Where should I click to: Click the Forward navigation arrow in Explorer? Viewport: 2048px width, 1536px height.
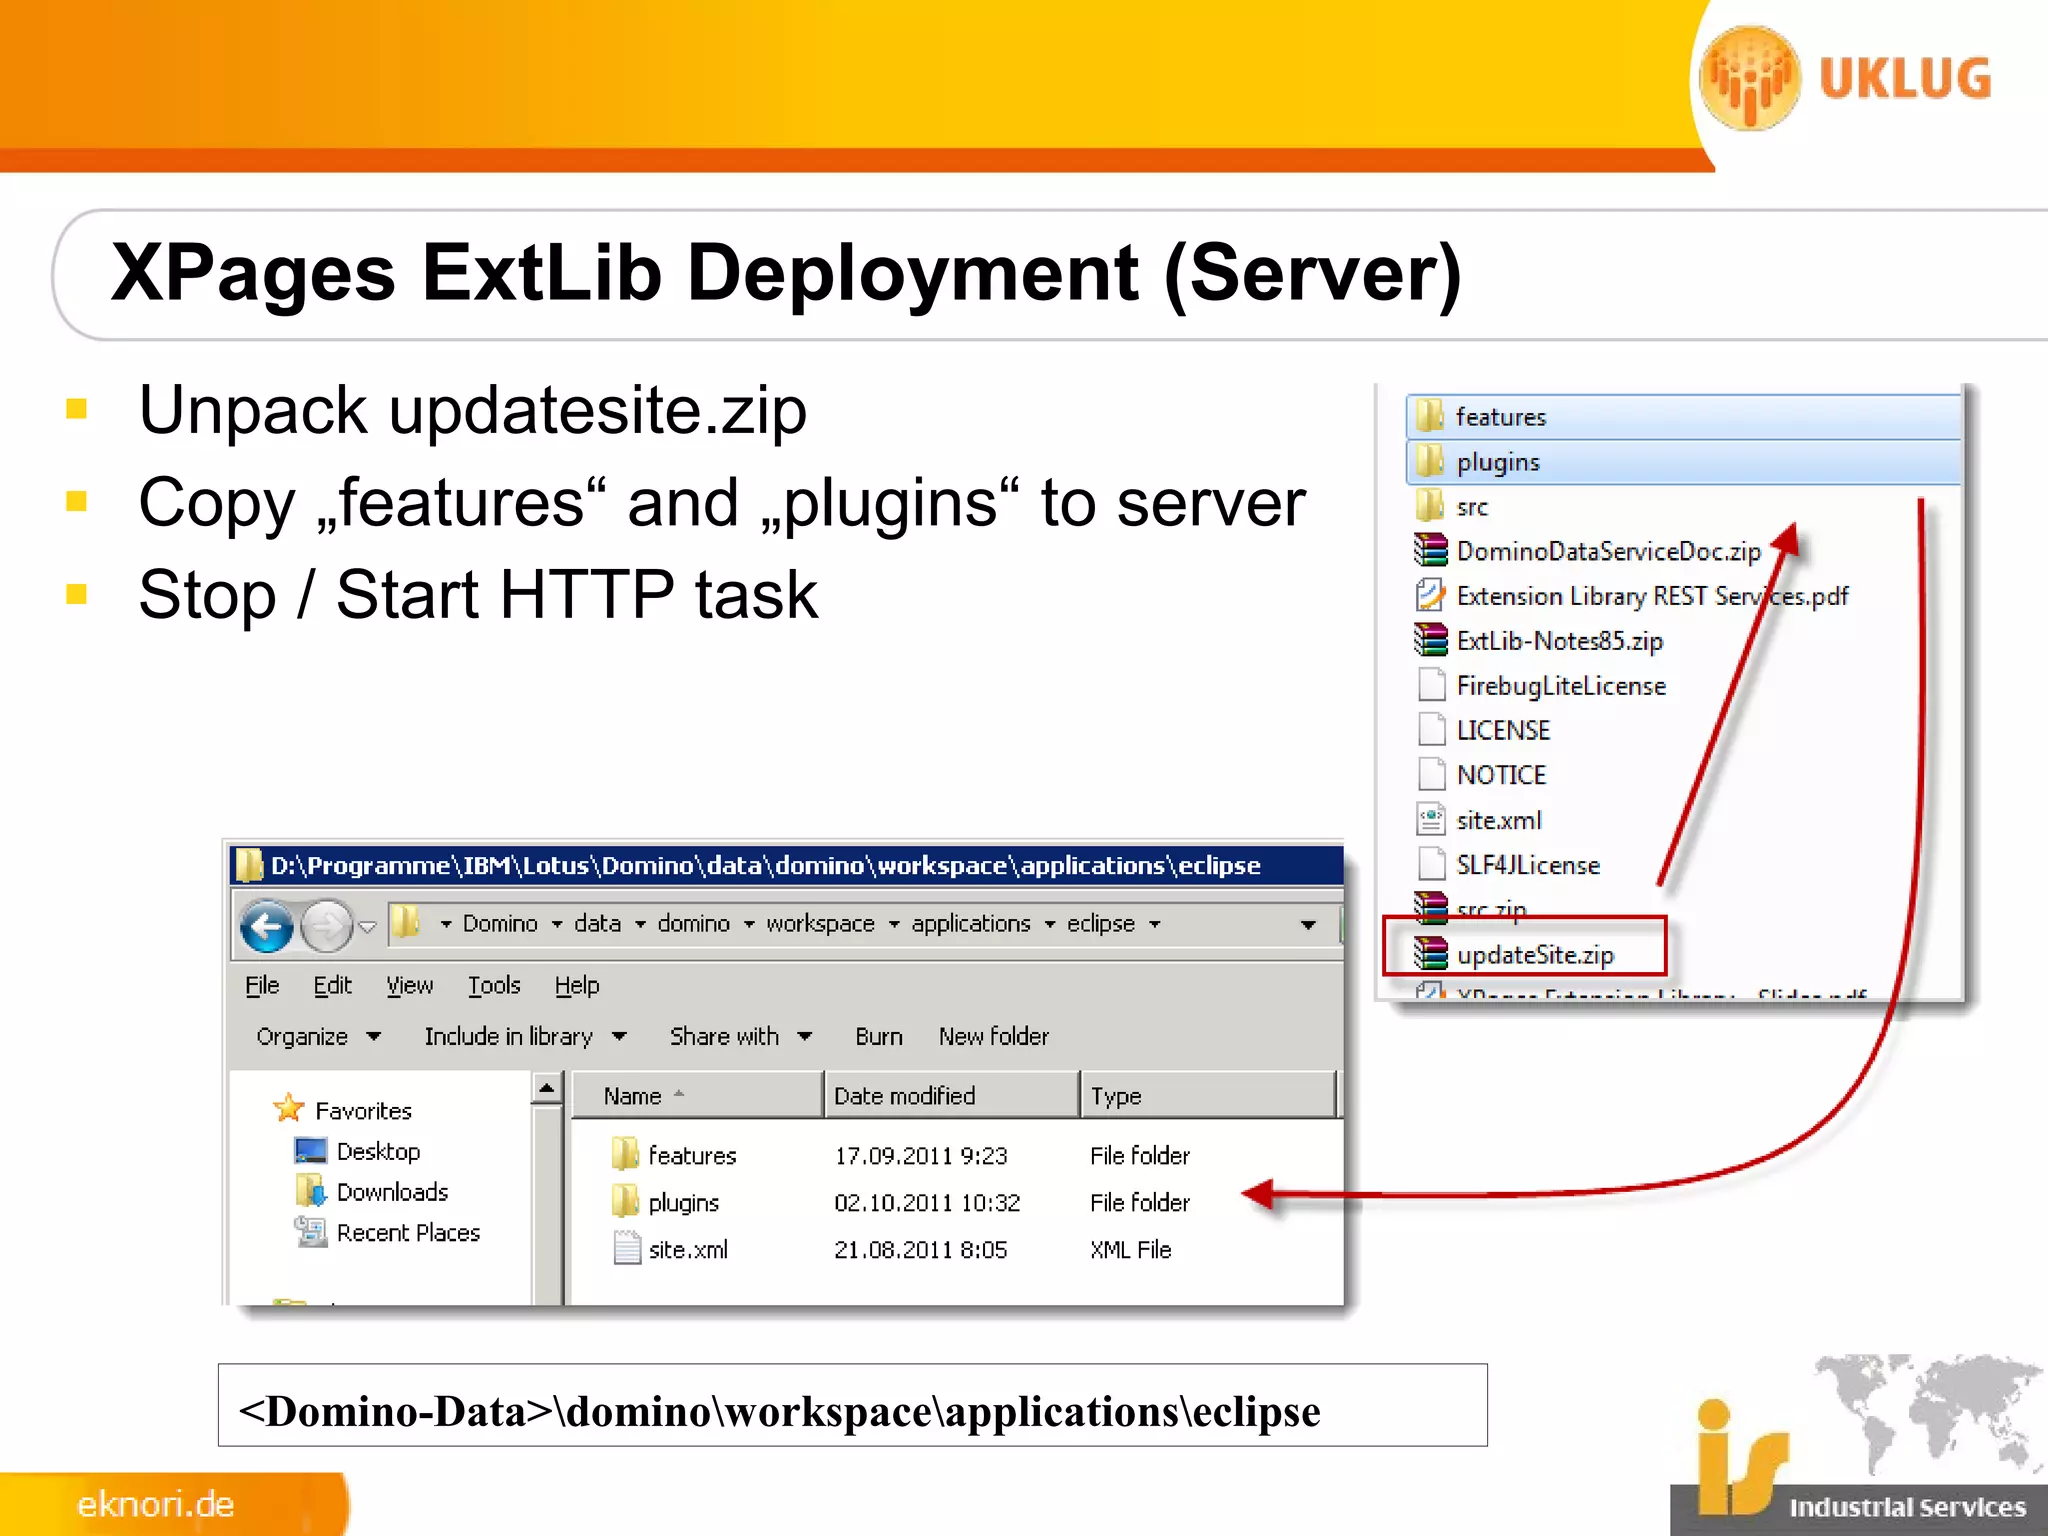point(327,926)
